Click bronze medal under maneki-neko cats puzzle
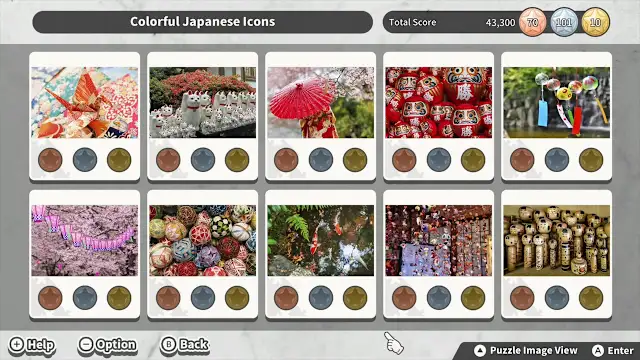The width and height of the screenshot is (640, 360). (168, 160)
